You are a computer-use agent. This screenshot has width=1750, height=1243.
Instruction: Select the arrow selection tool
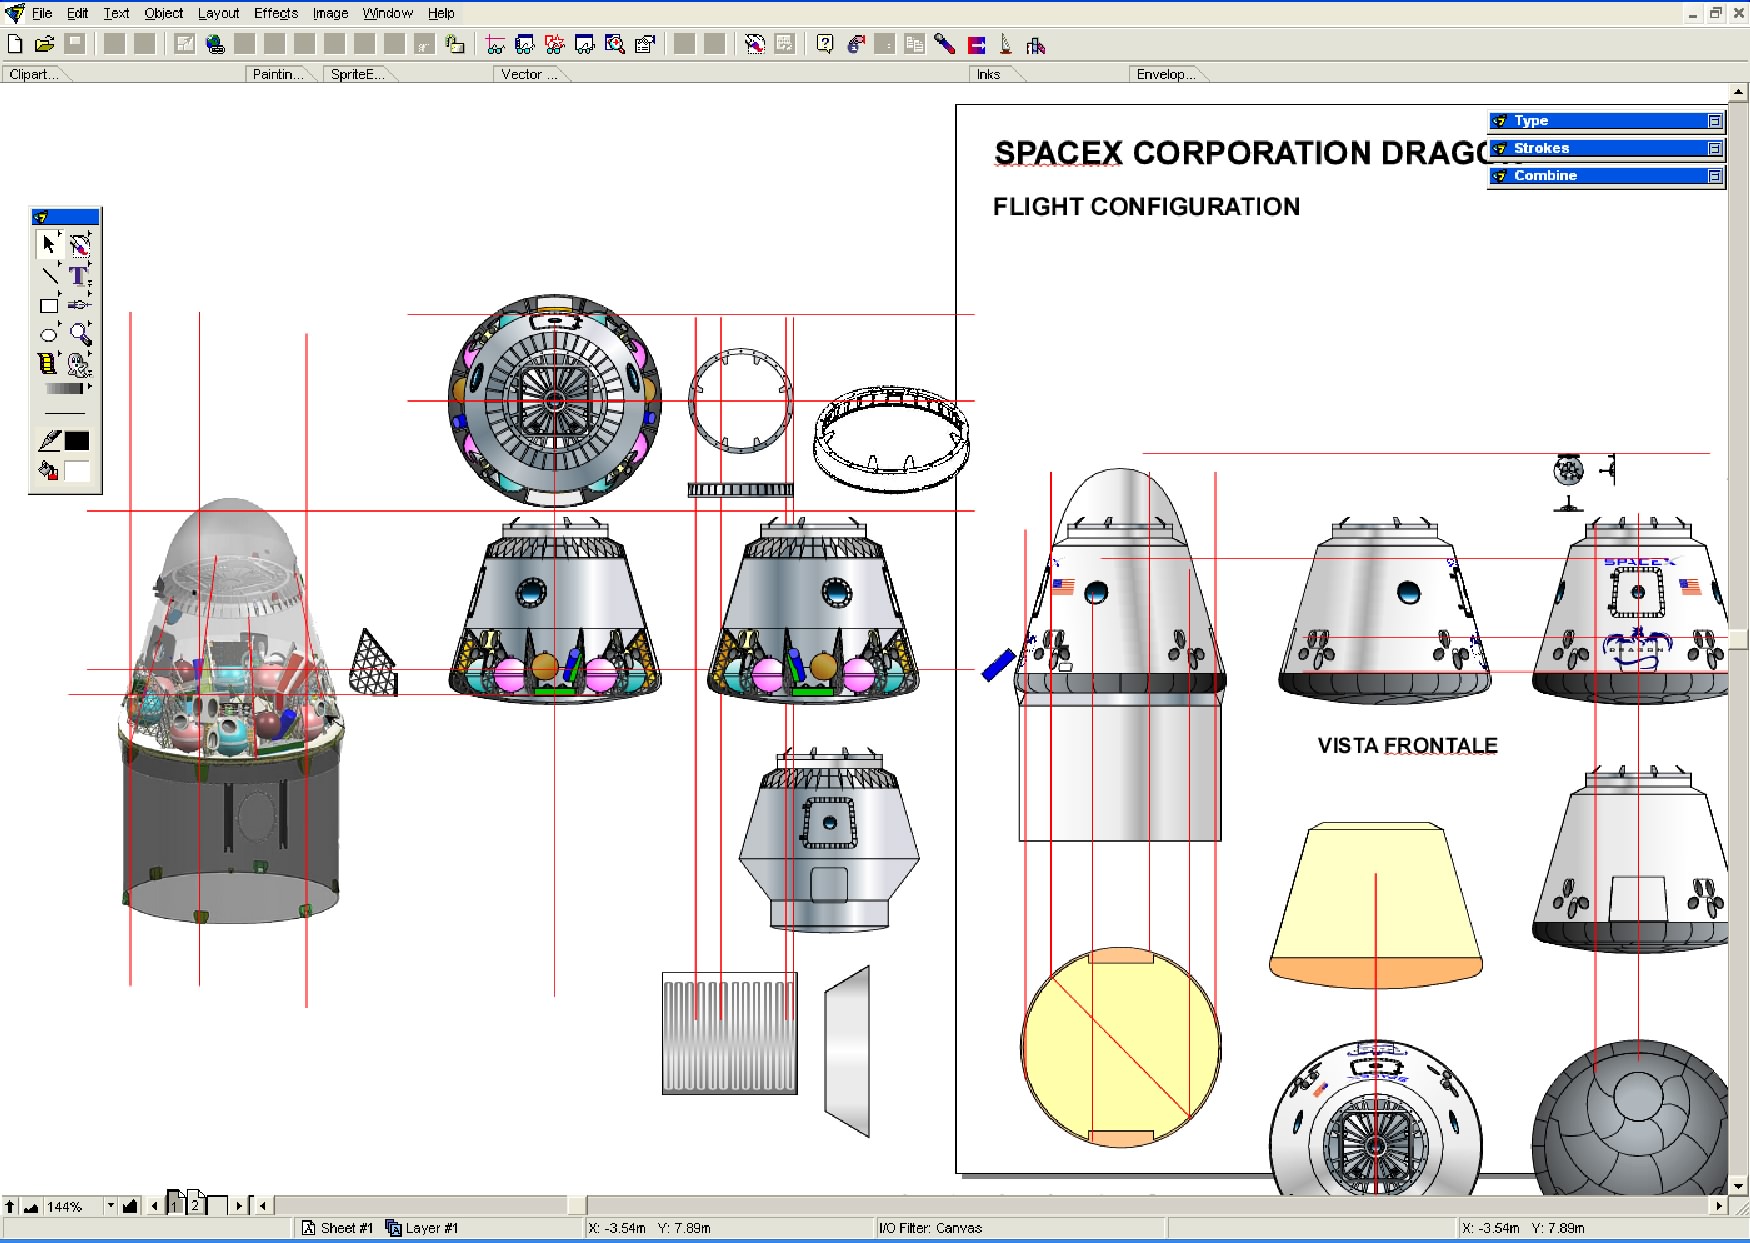(x=48, y=244)
